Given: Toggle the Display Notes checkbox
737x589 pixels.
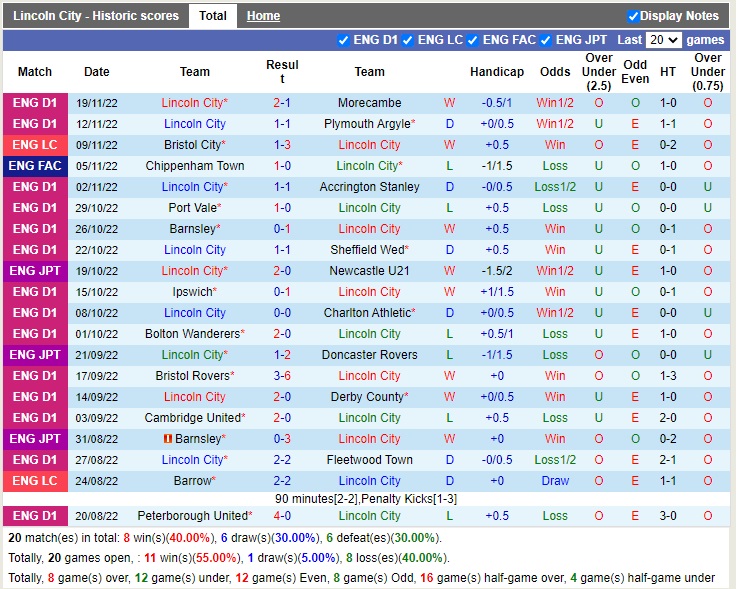Looking at the screenshot, I should 633,16.
